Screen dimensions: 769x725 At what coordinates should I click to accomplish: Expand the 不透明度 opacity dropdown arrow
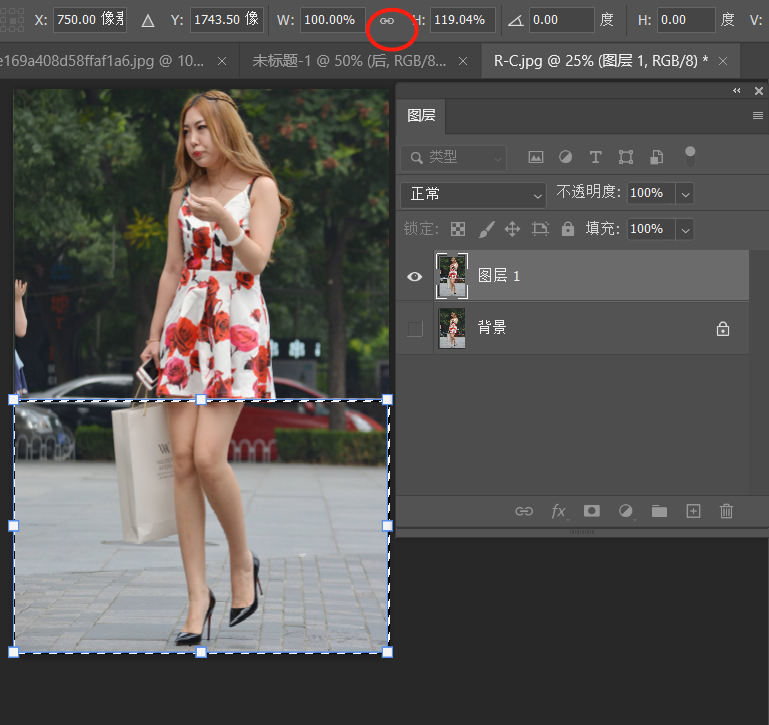point(685,193)
